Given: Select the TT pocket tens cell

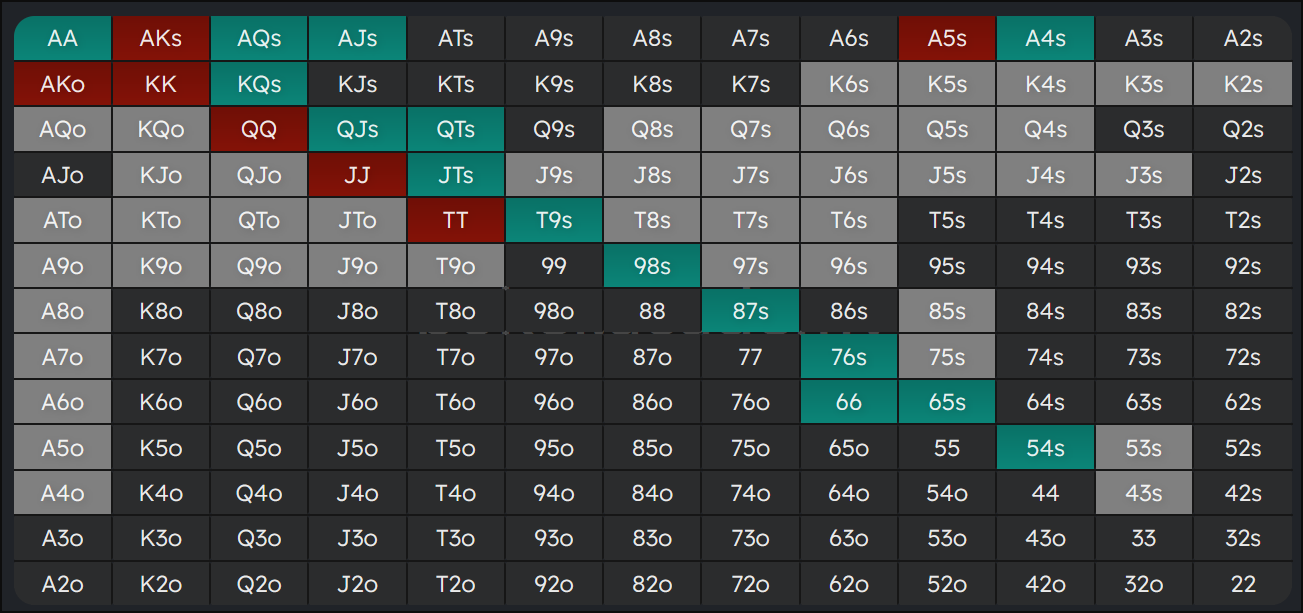Looking at the screenshot, I should point(456,221).
